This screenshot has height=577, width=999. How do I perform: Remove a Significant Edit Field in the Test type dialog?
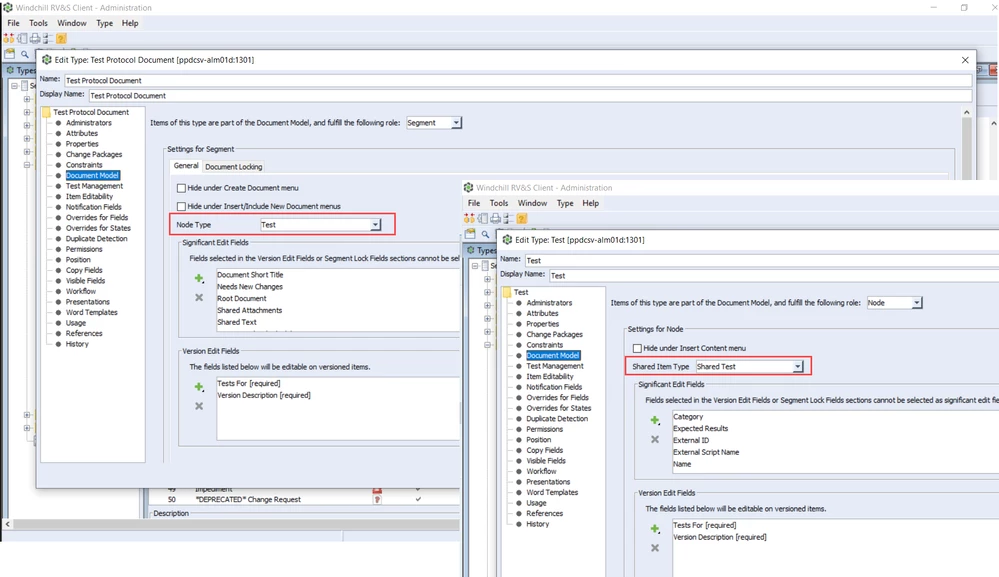pyautogui.click(x=654, y=439)
